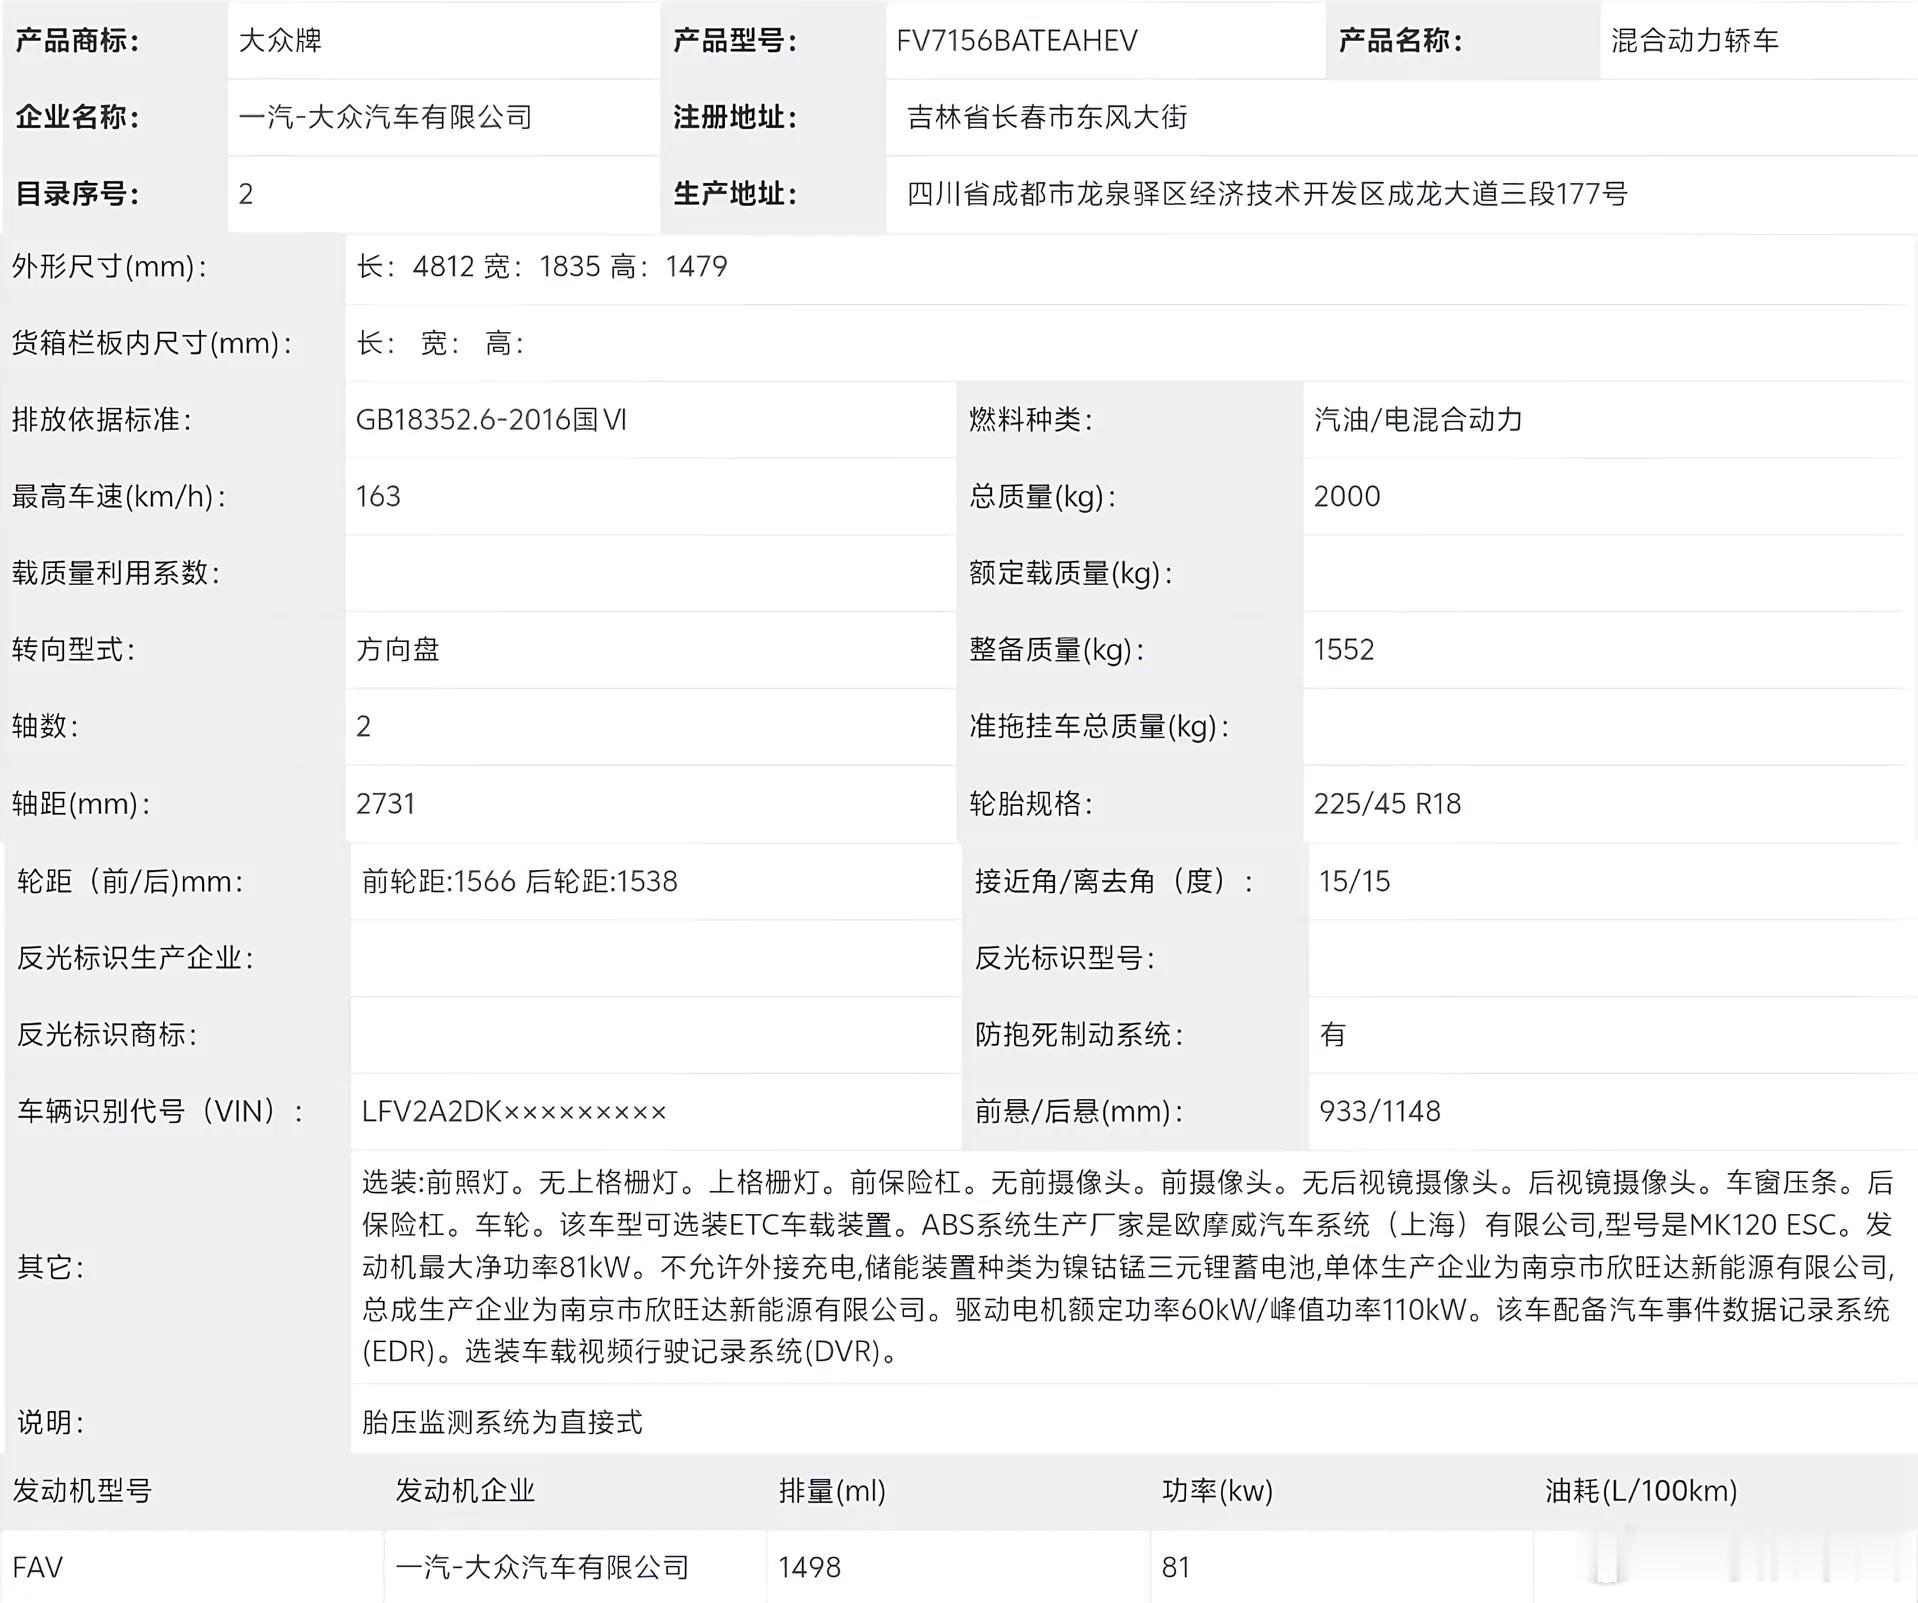Click the 发动机型号 column header
Viewport: 1918px width, 1603px height.
[82, 1491]
